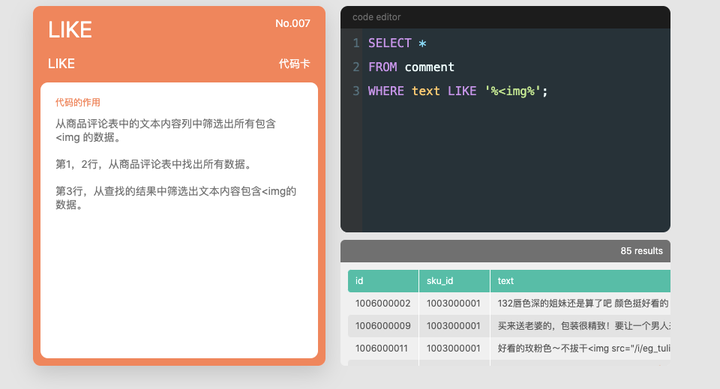720x389 pixels.
Task: Click the 'comment' table name in code
Action: (x=429, y=67)
